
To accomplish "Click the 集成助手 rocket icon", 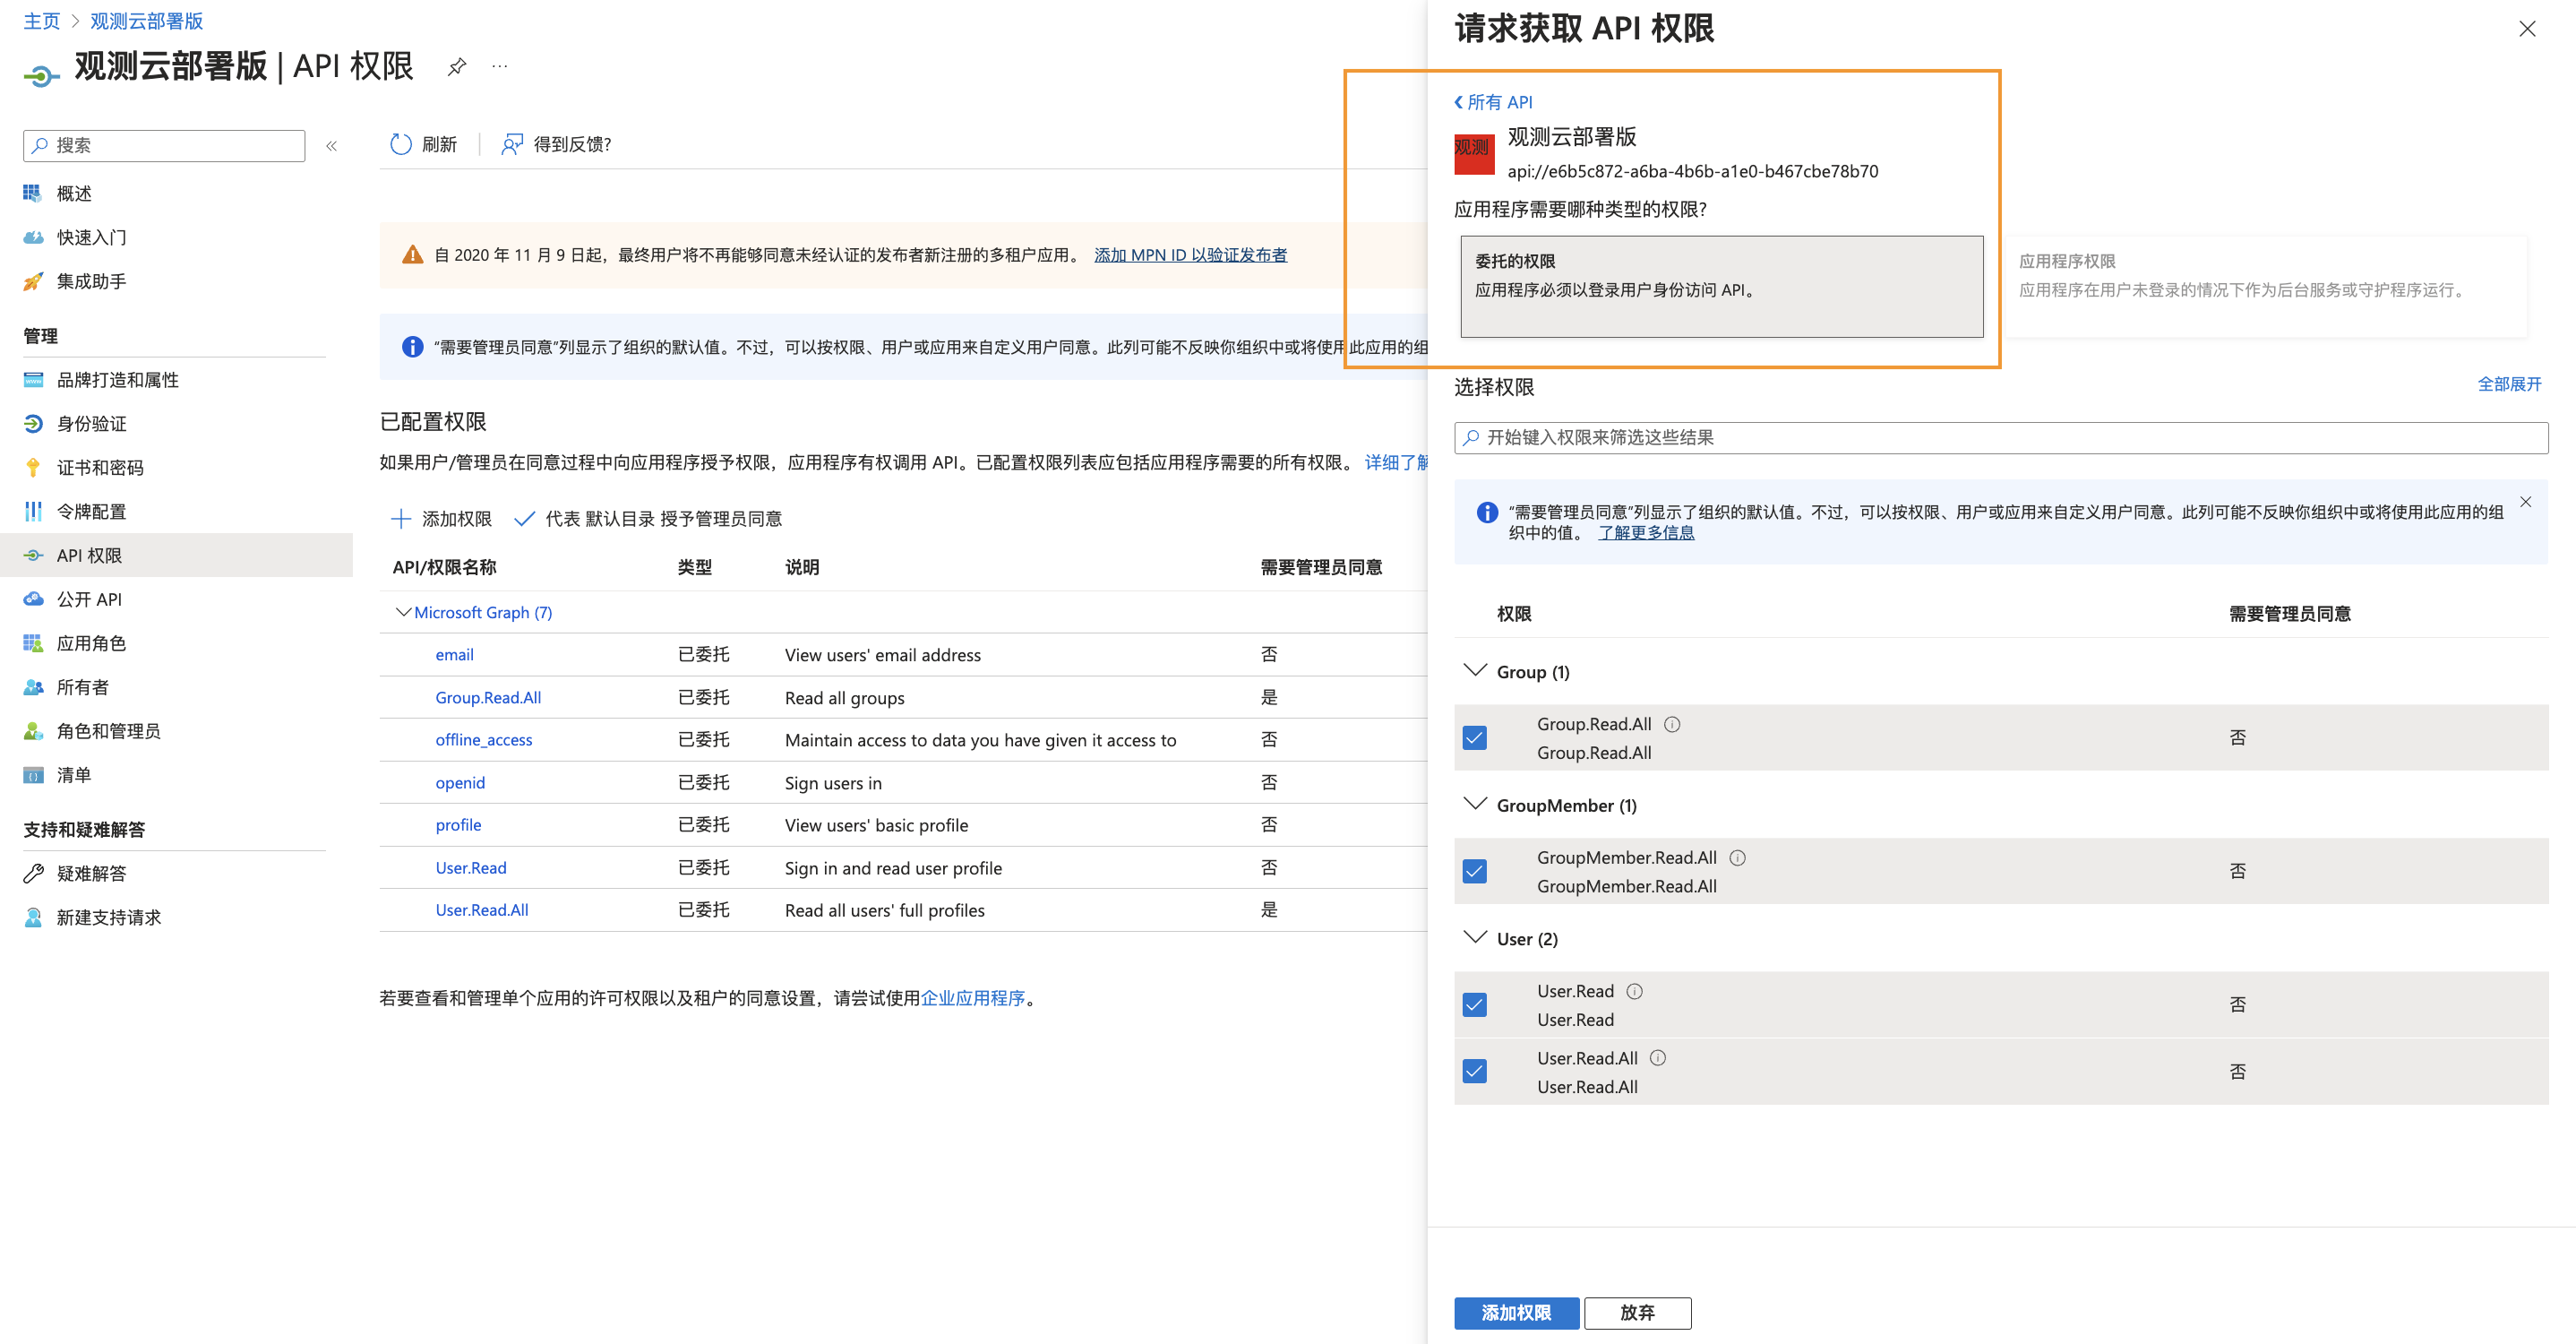I will [x=33, y=281].
